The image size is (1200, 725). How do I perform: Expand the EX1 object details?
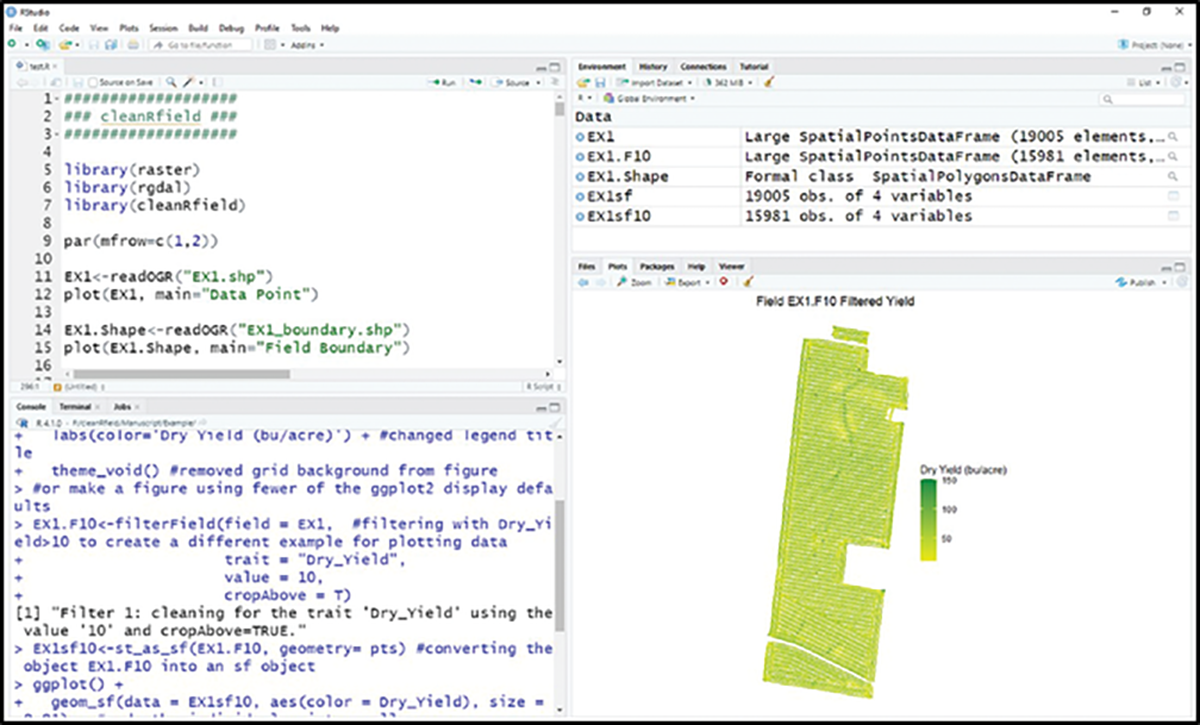tap(580, 138)
